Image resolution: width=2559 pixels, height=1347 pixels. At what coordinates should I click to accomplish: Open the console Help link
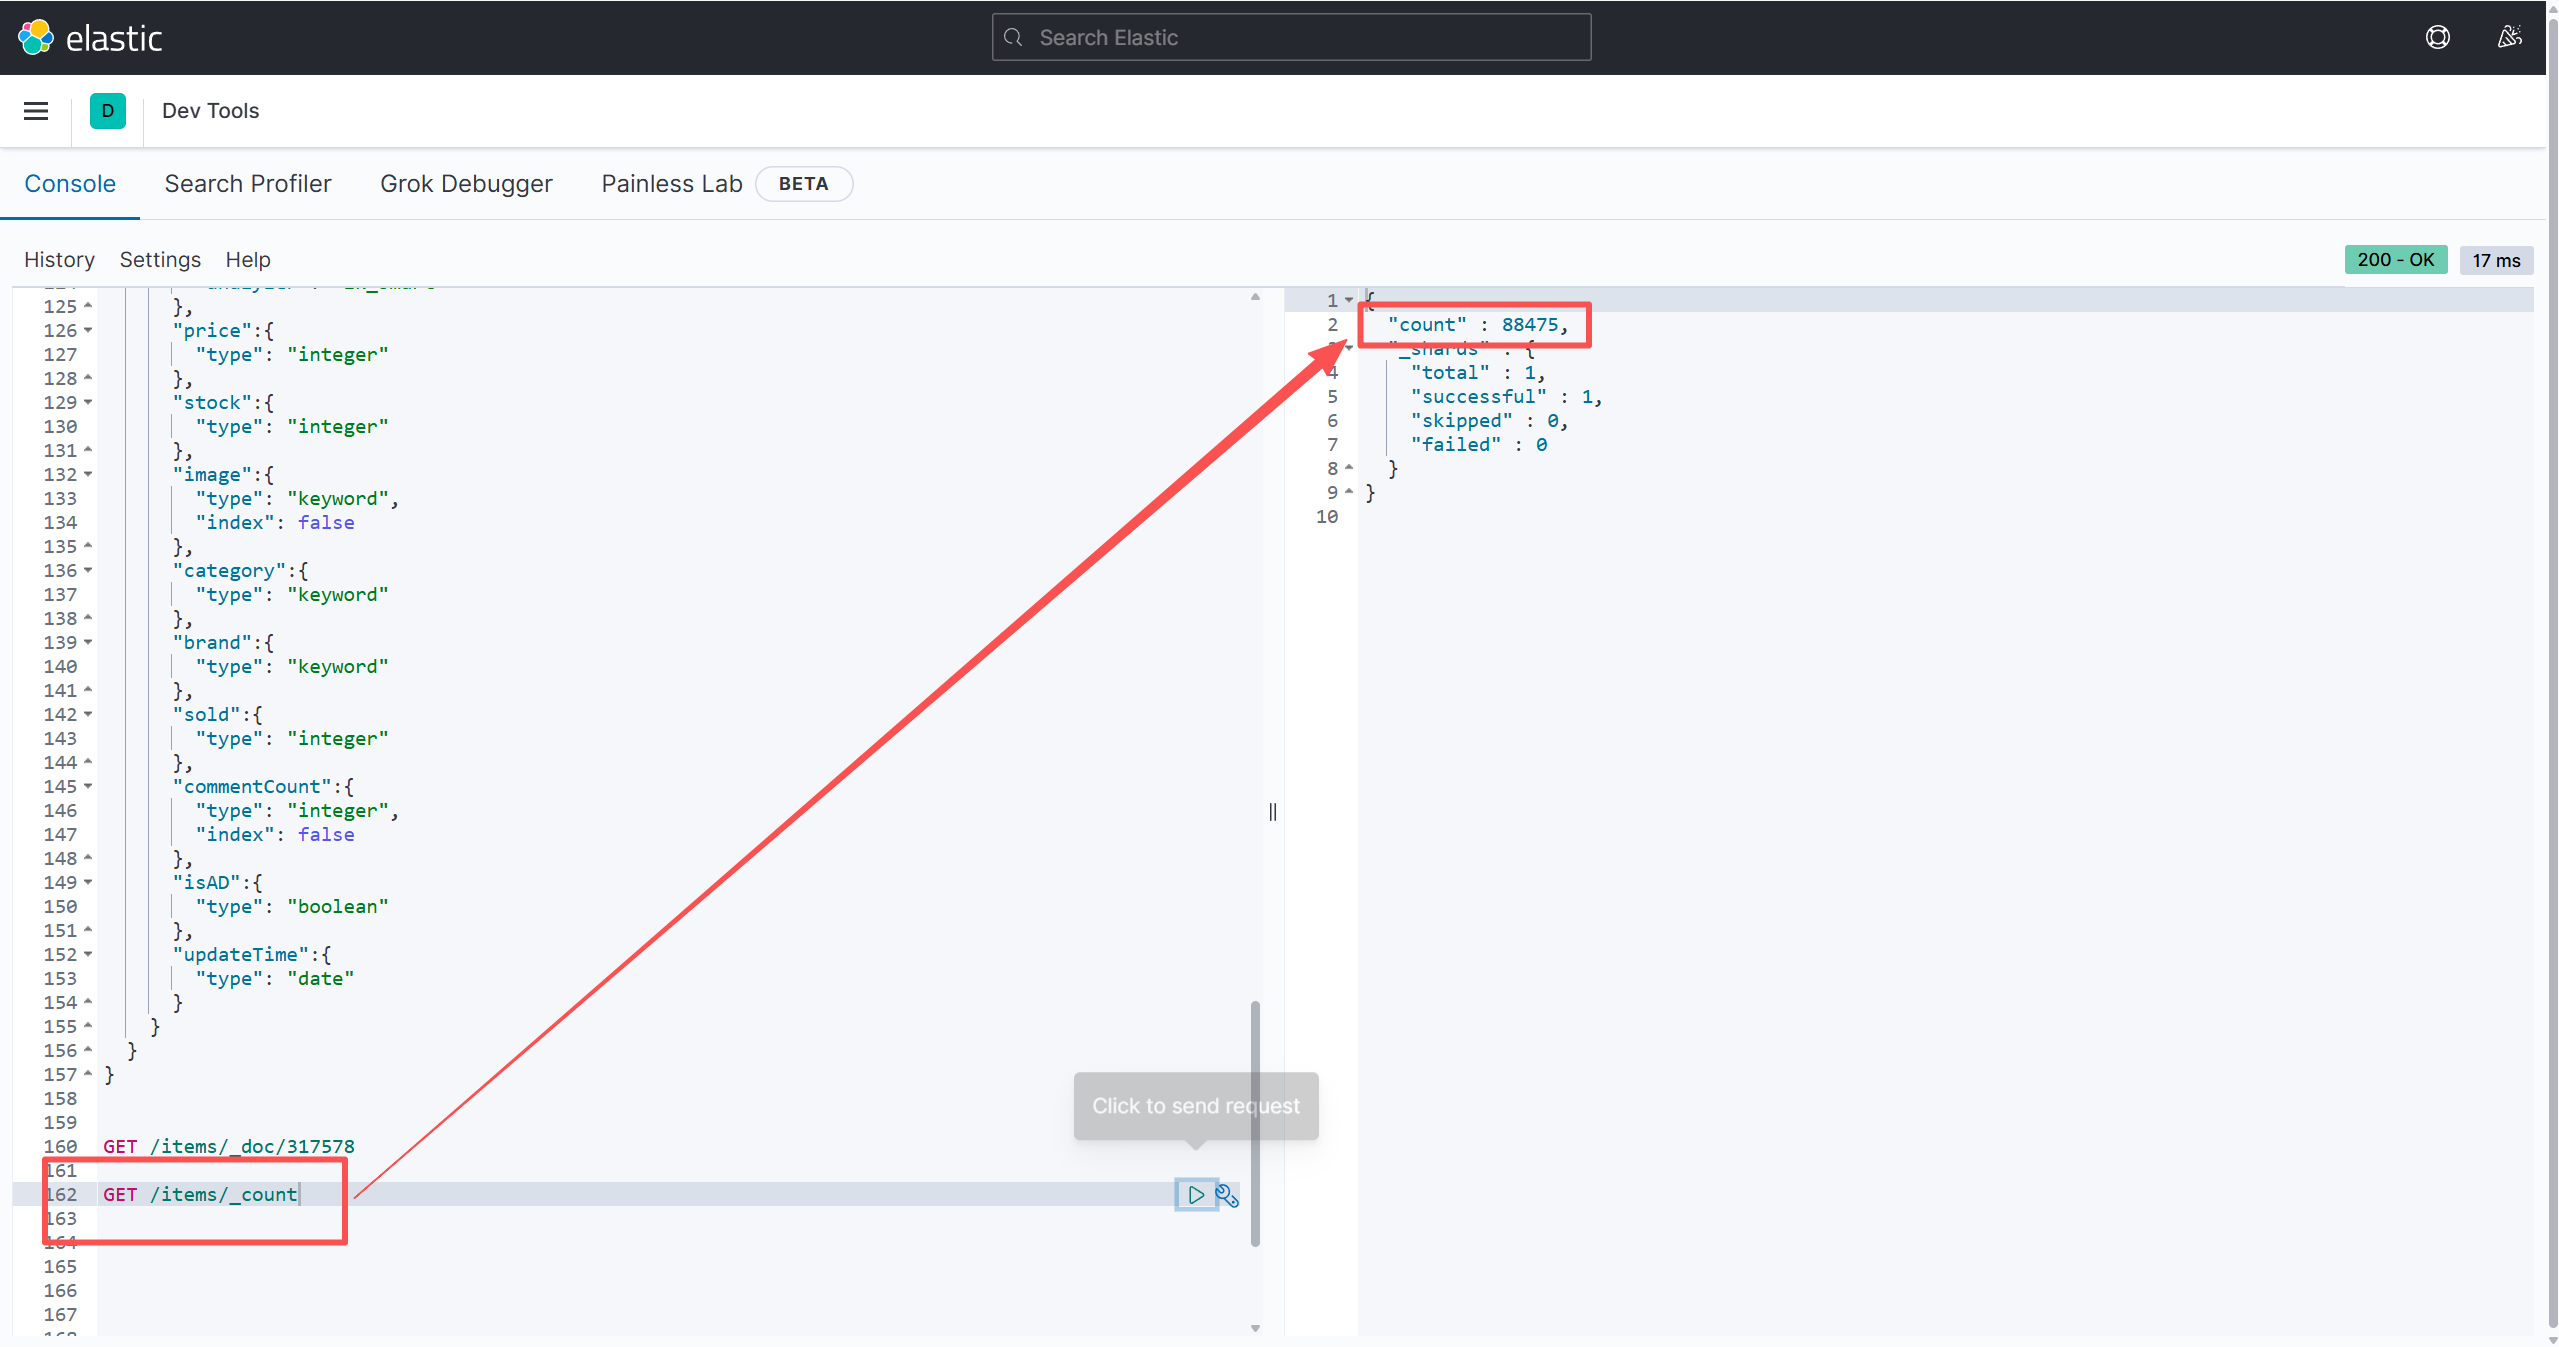pyautogui.click(x=248, y=260)
